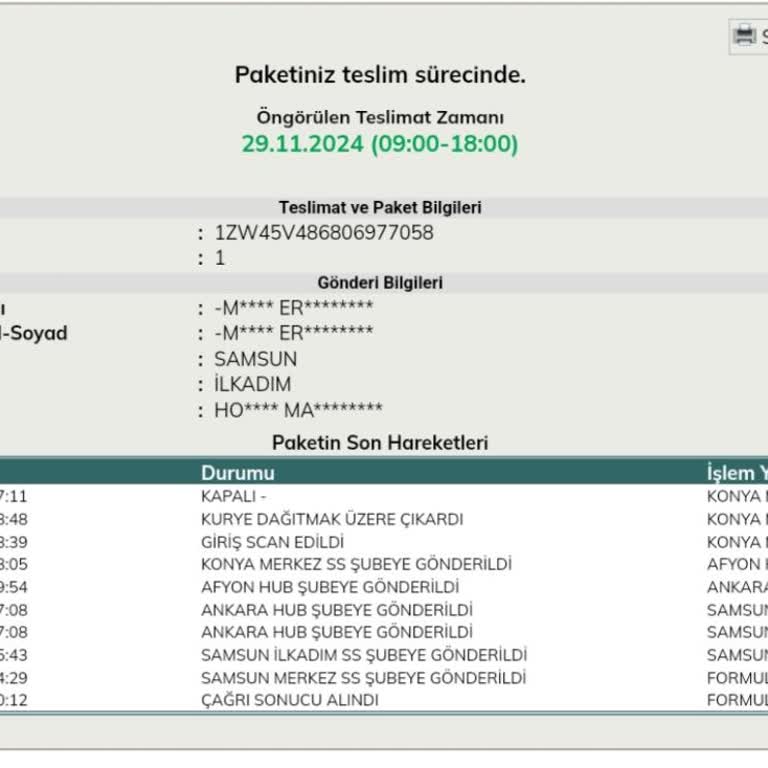Click the Paketin Son Hareketleri heading
This screenshot has width=768, height=768.
coord(380,442)
